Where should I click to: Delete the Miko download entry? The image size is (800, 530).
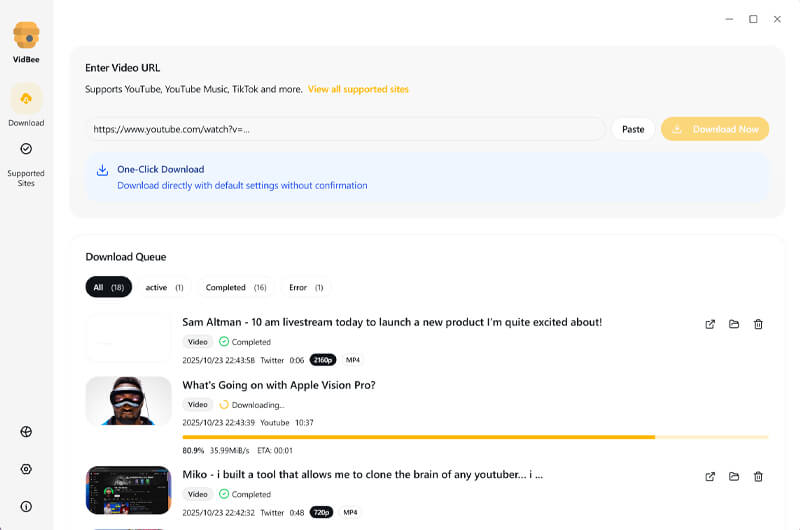(758, 476)
